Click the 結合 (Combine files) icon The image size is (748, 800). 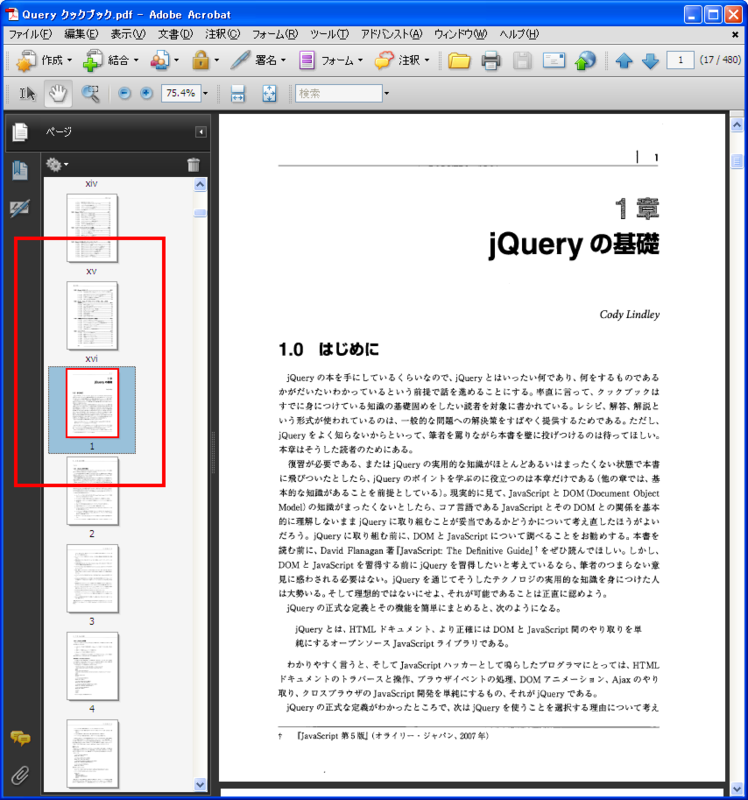tap(92, 61)
